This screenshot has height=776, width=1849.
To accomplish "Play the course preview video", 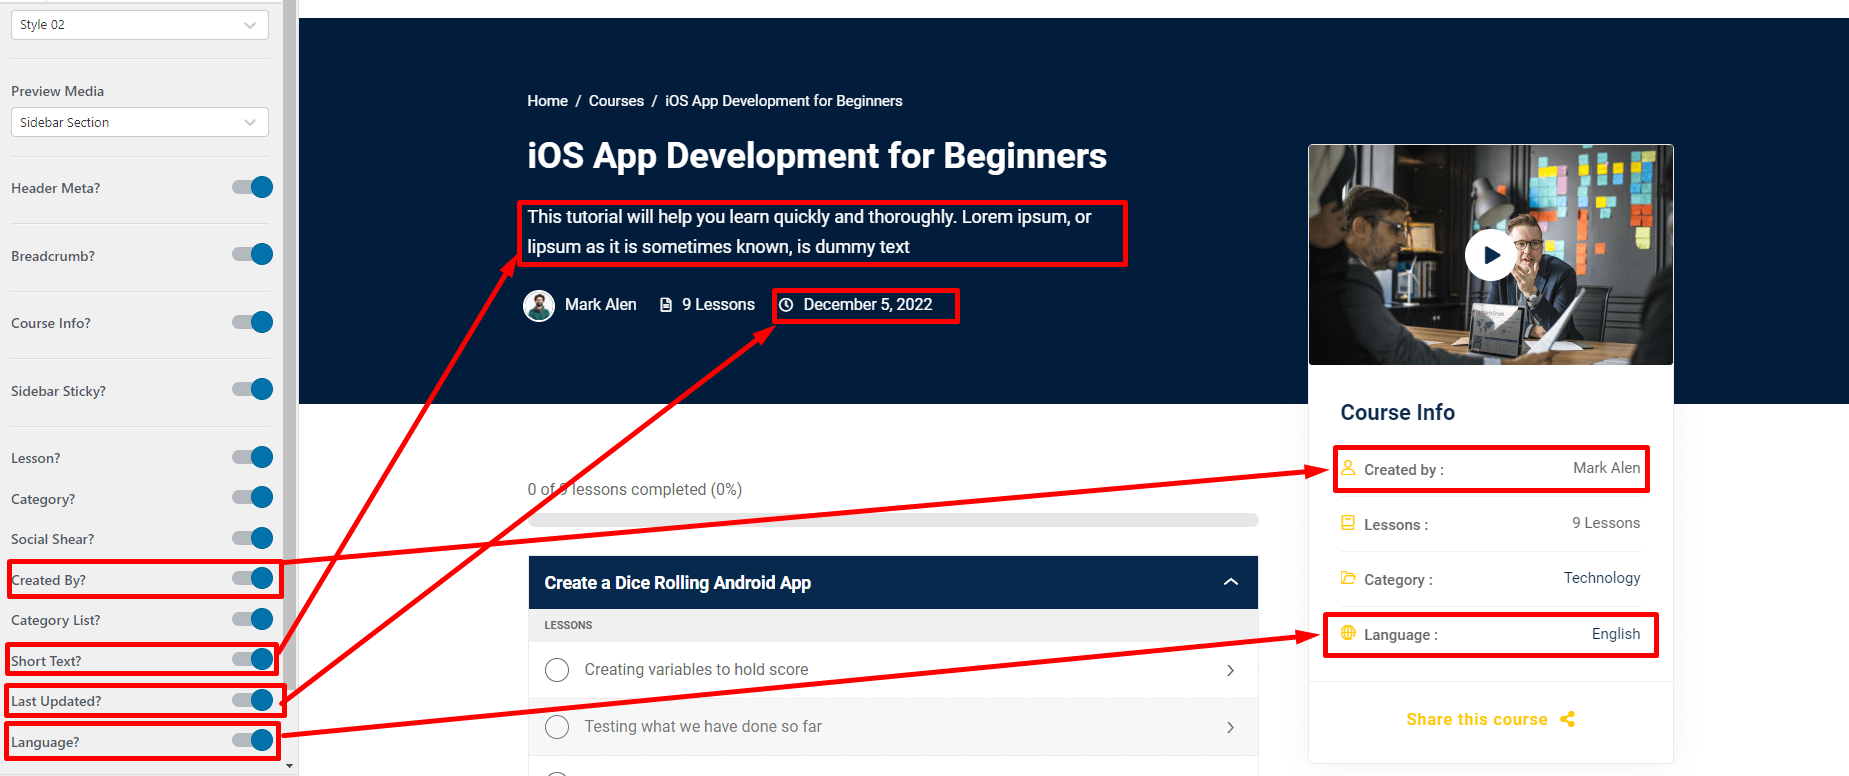I will [x=1490, y=255].
